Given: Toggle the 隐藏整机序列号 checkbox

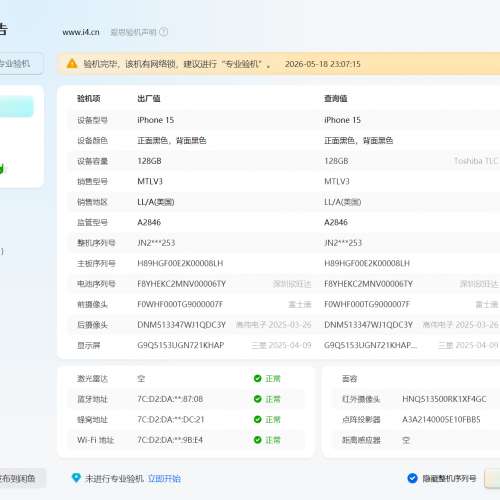Looking at the screenshot, I should 412,478.
